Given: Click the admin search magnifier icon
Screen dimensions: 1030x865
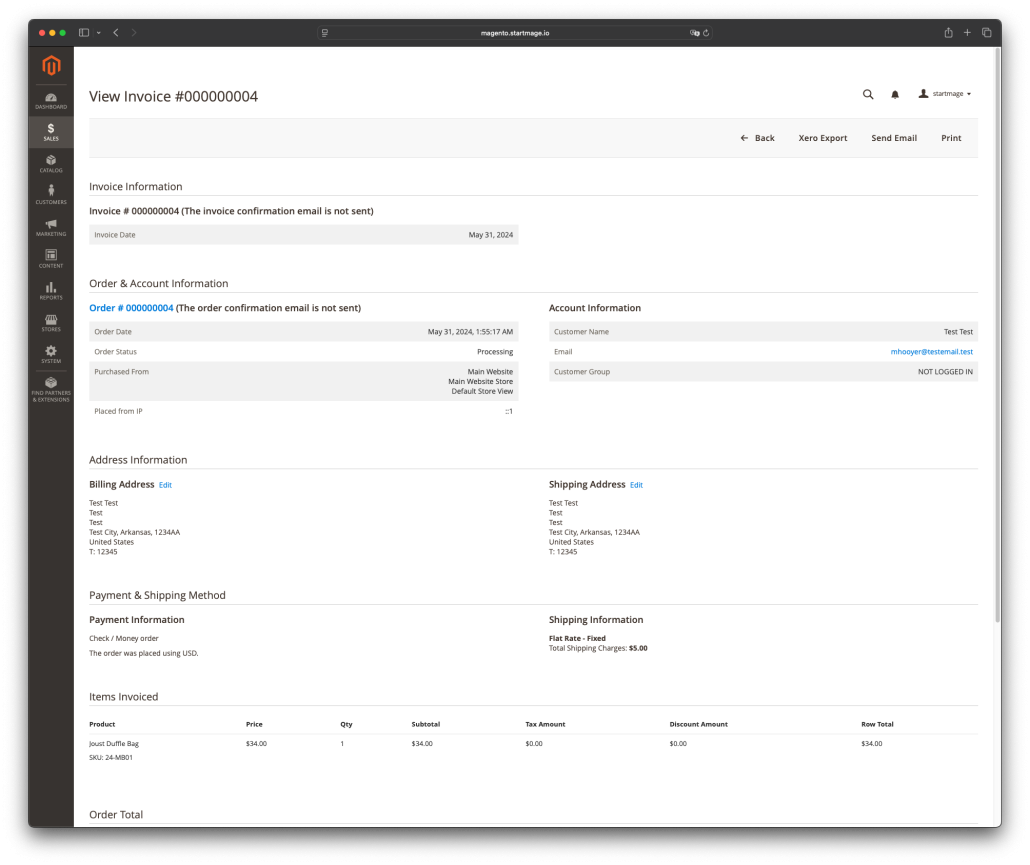Looking at the screenshot, I should click(x=868, y=95).
